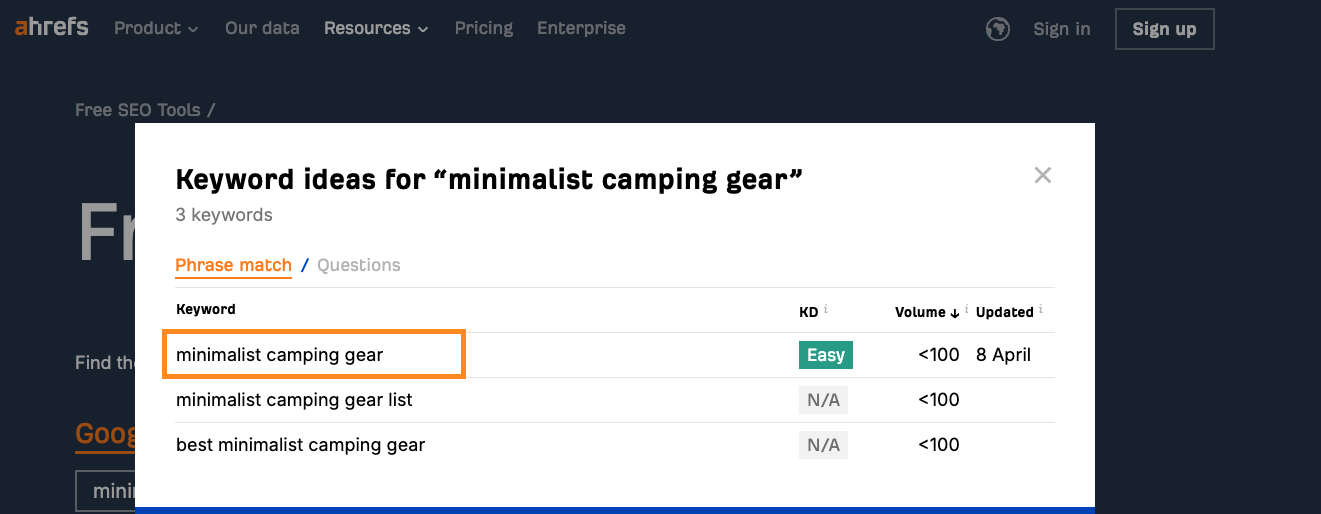Image resolution: width=1321 pixels, height=514 pixels.
Task: Expand the Product menu
Action: (x=156, y=28)
